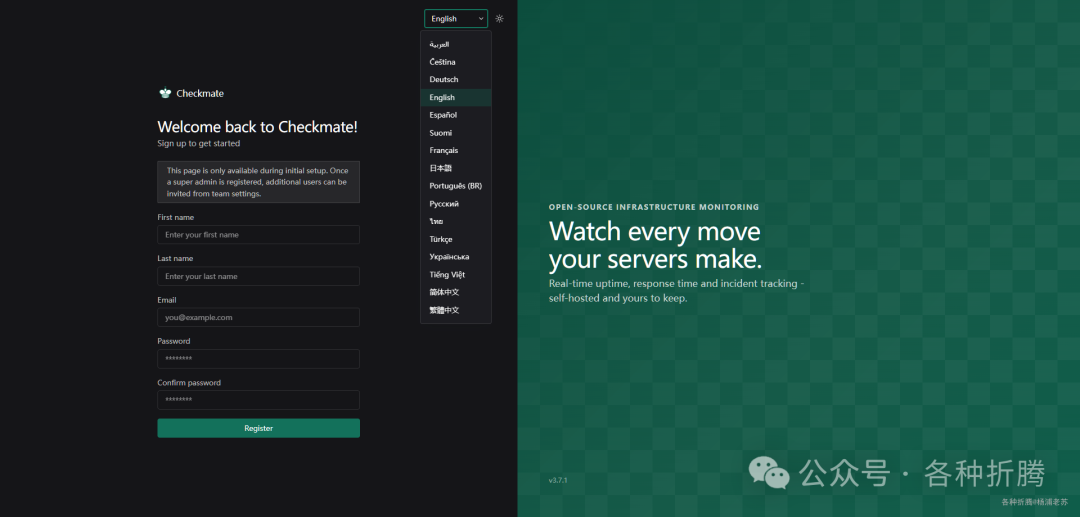Click into the Last name field

click(x=258, y=276)
